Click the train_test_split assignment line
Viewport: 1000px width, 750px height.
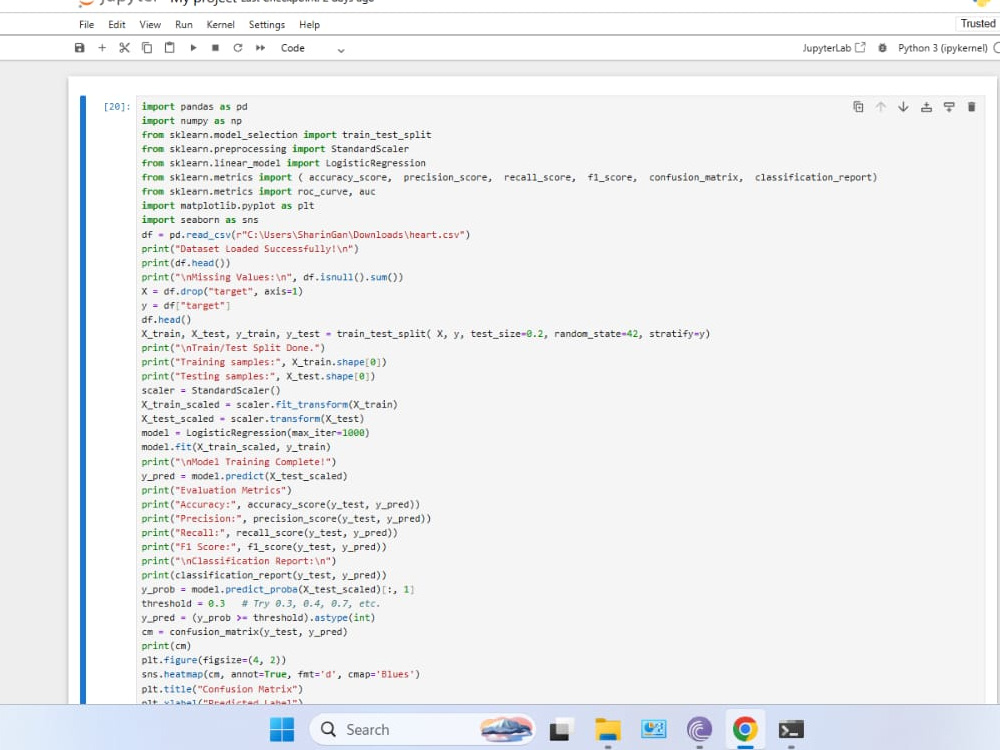point(425,334)
